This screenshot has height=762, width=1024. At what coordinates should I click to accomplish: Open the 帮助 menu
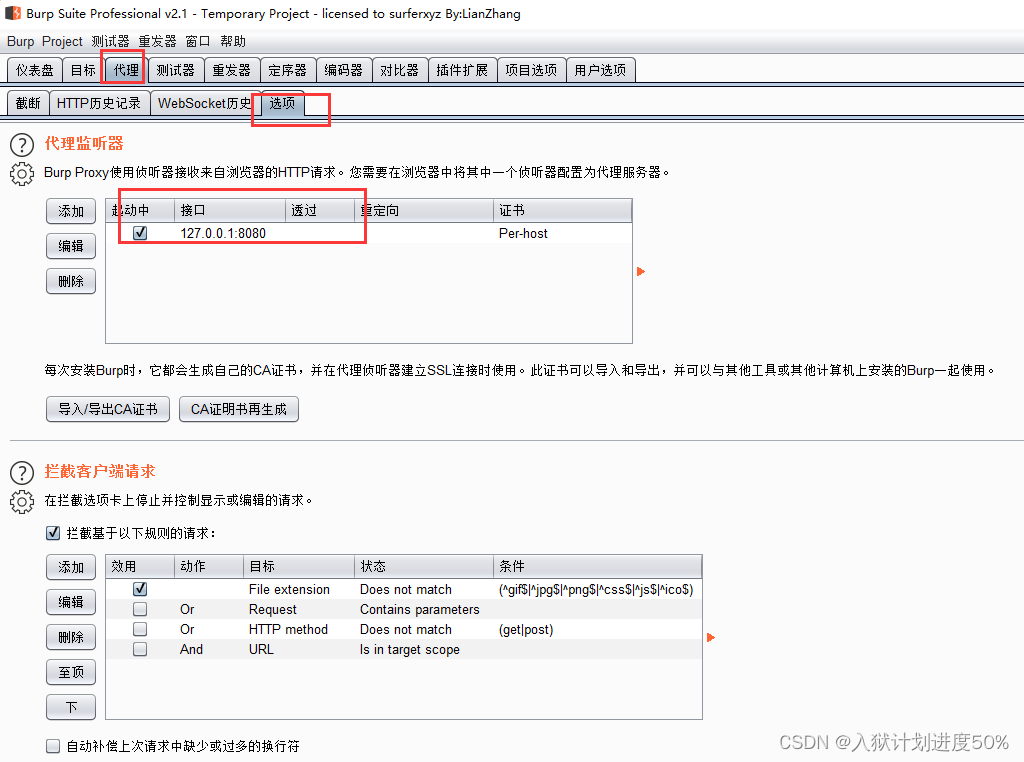click(x=233, y=41)
